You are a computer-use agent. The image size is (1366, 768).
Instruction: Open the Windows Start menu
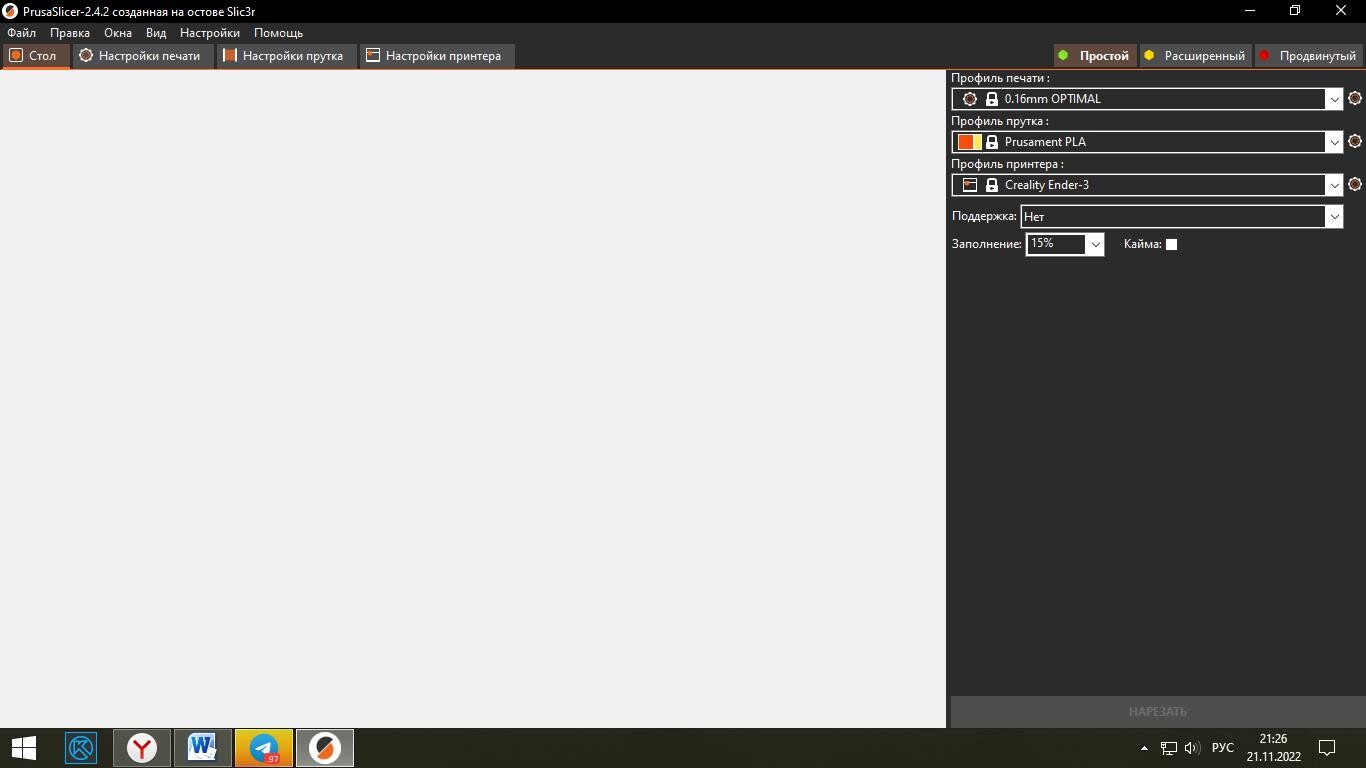click(24, 748)
